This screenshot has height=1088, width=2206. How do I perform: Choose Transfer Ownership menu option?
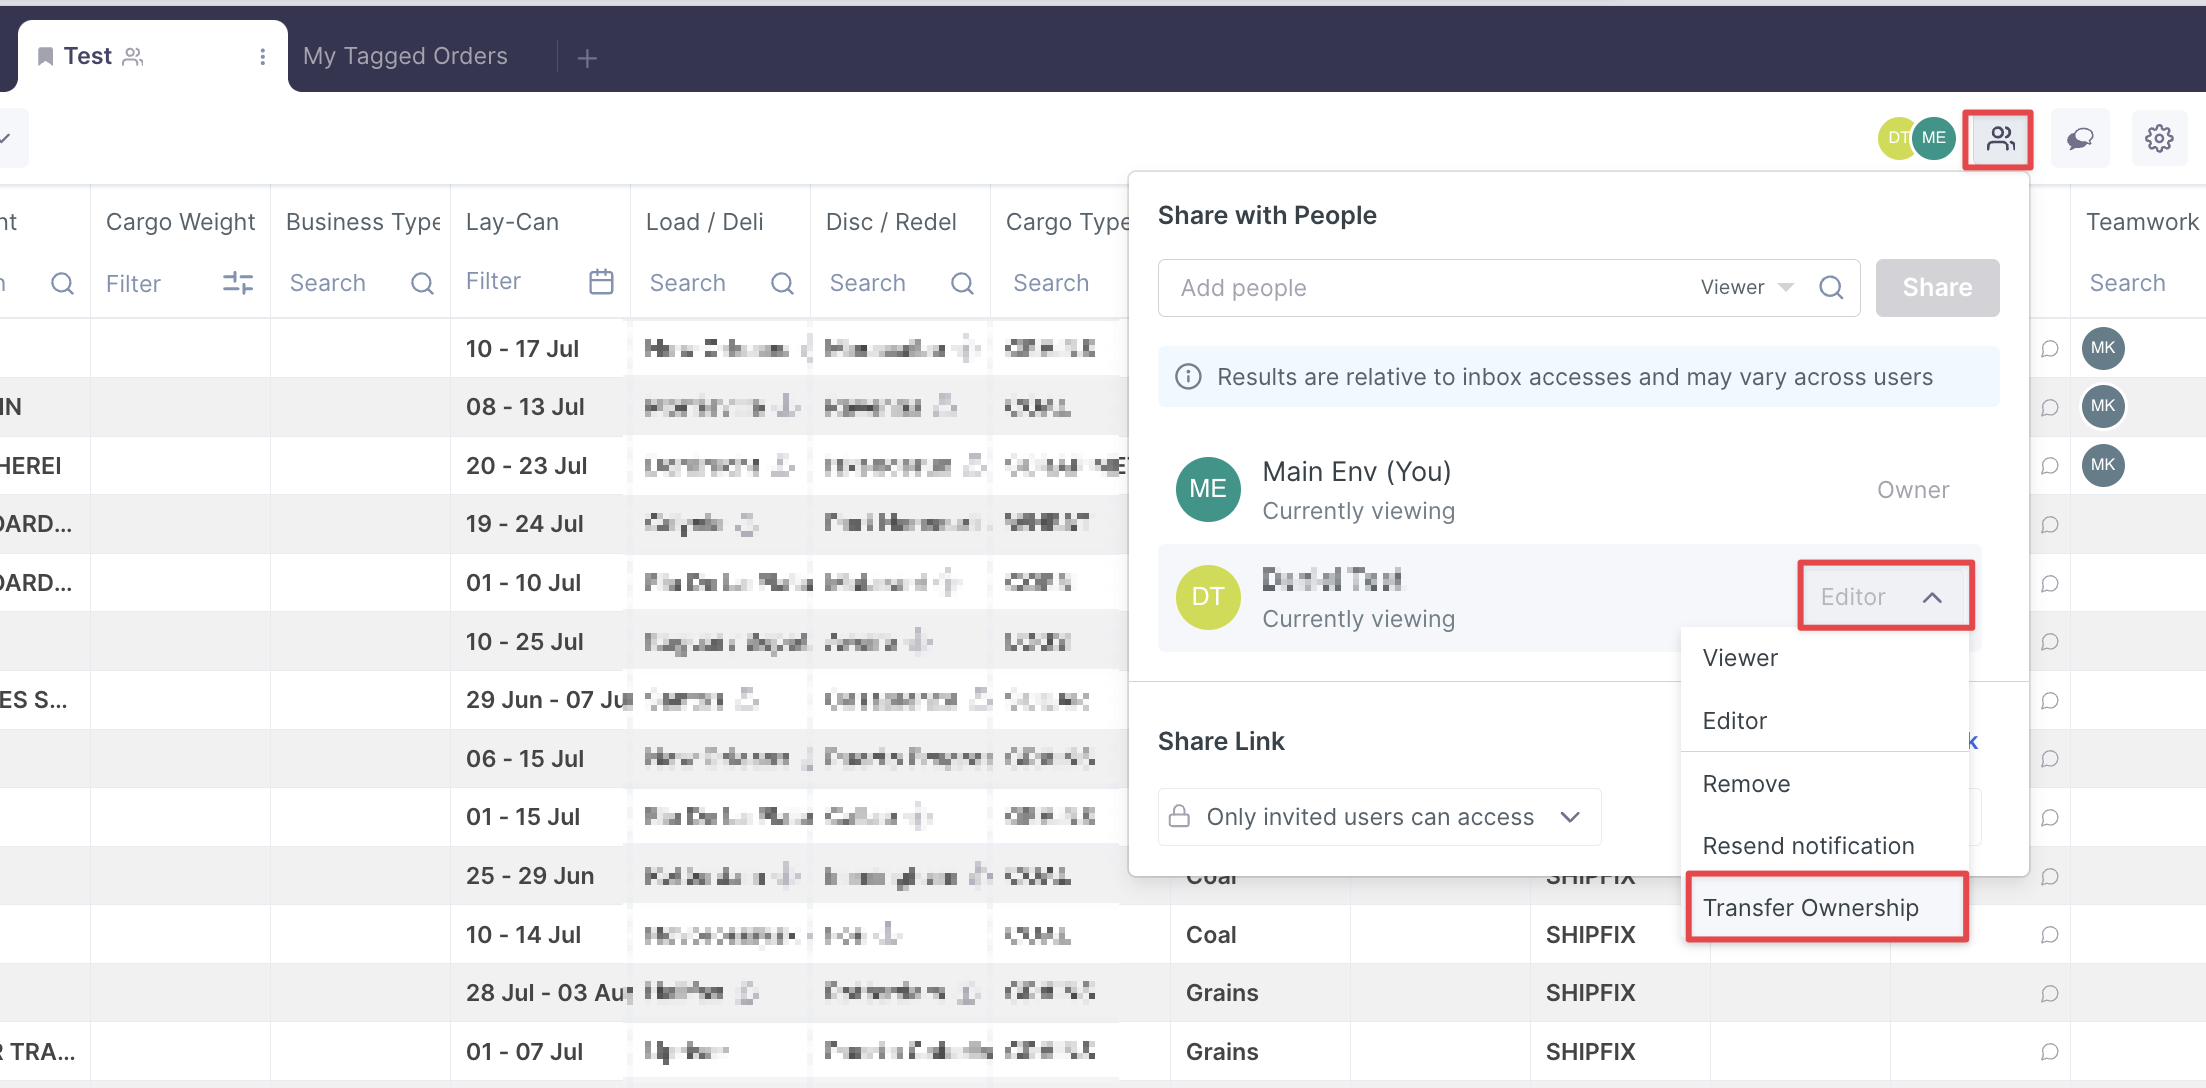1810,908
